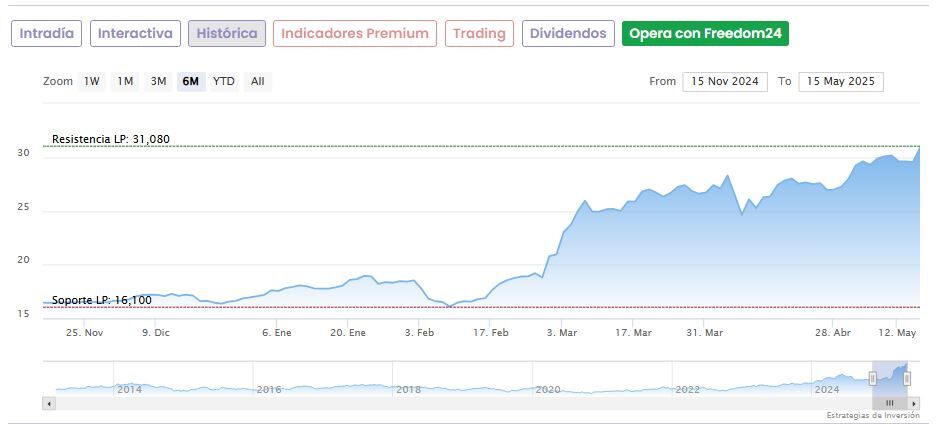Click Opera con Freedom24 button

(705, 34)
